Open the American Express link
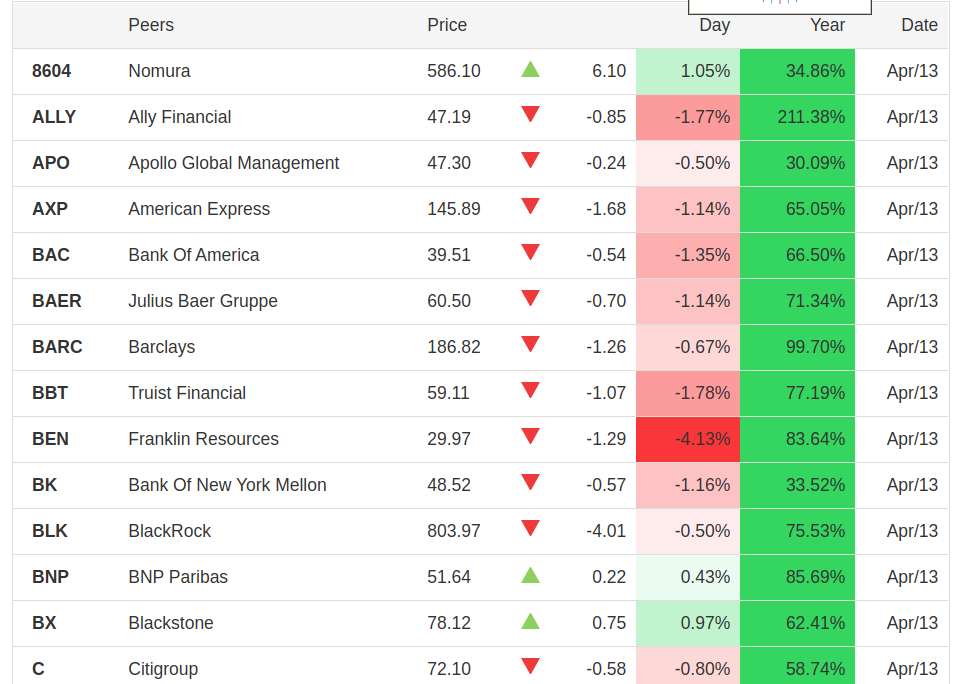 point(199,209)
